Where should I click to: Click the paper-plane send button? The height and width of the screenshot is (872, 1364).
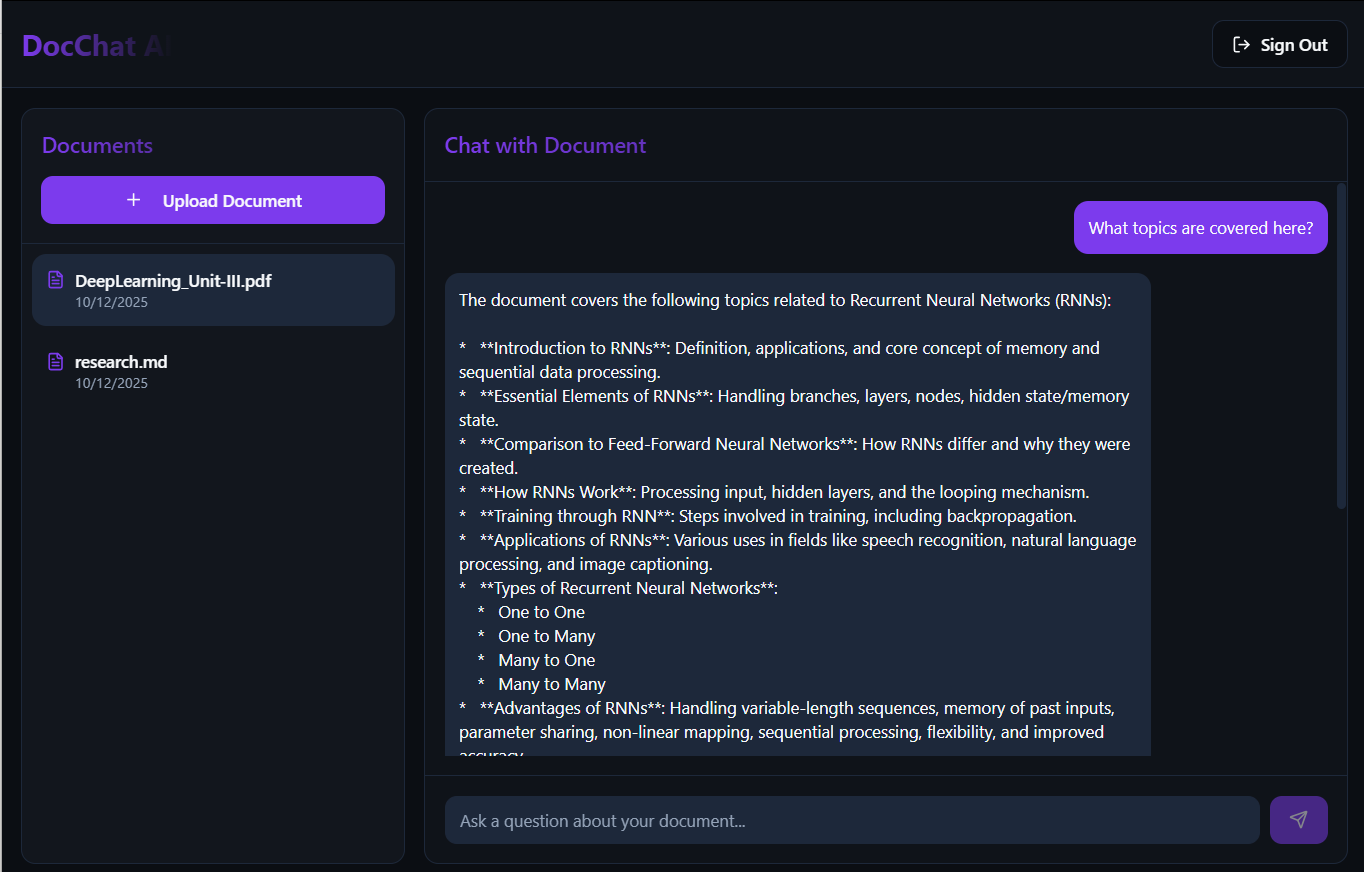click(x=1298, y=820)
